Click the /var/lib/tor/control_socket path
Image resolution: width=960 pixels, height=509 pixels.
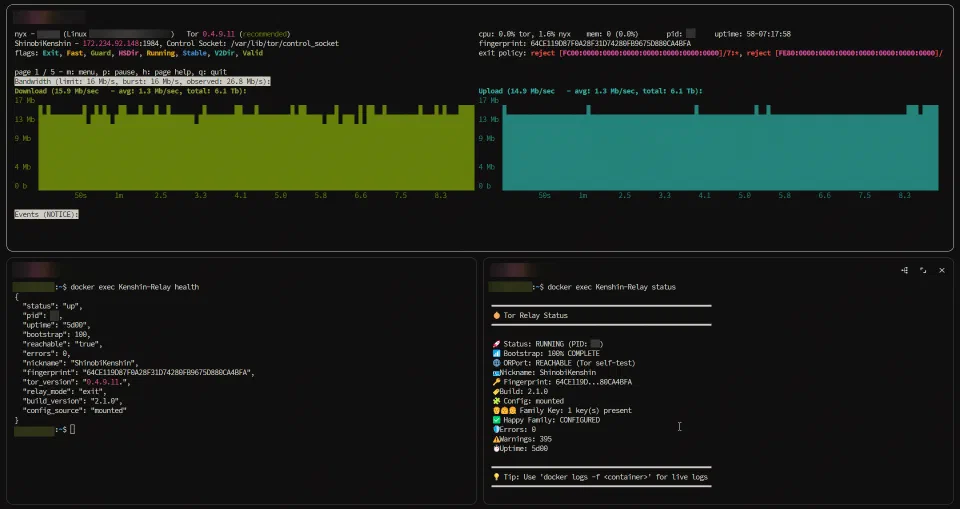coord(285,43)
